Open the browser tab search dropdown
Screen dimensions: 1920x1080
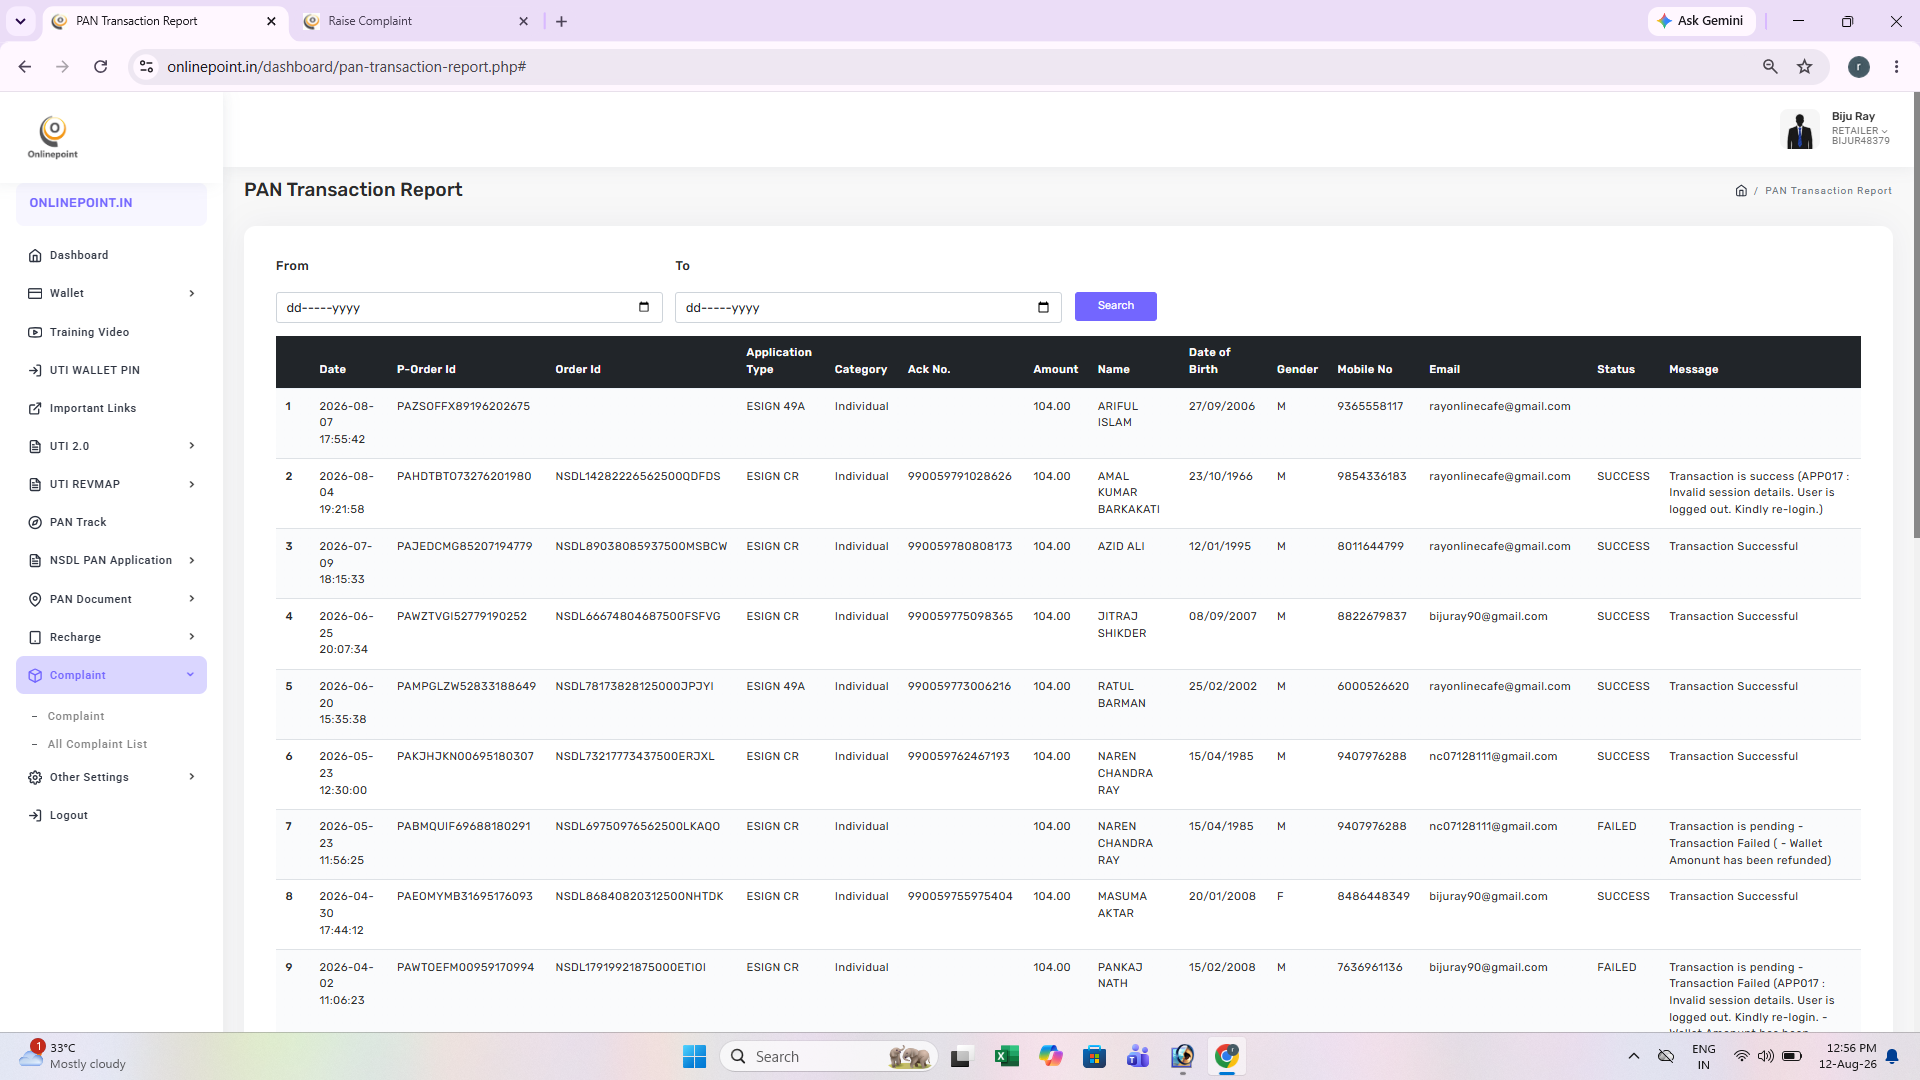coord(20,21)
